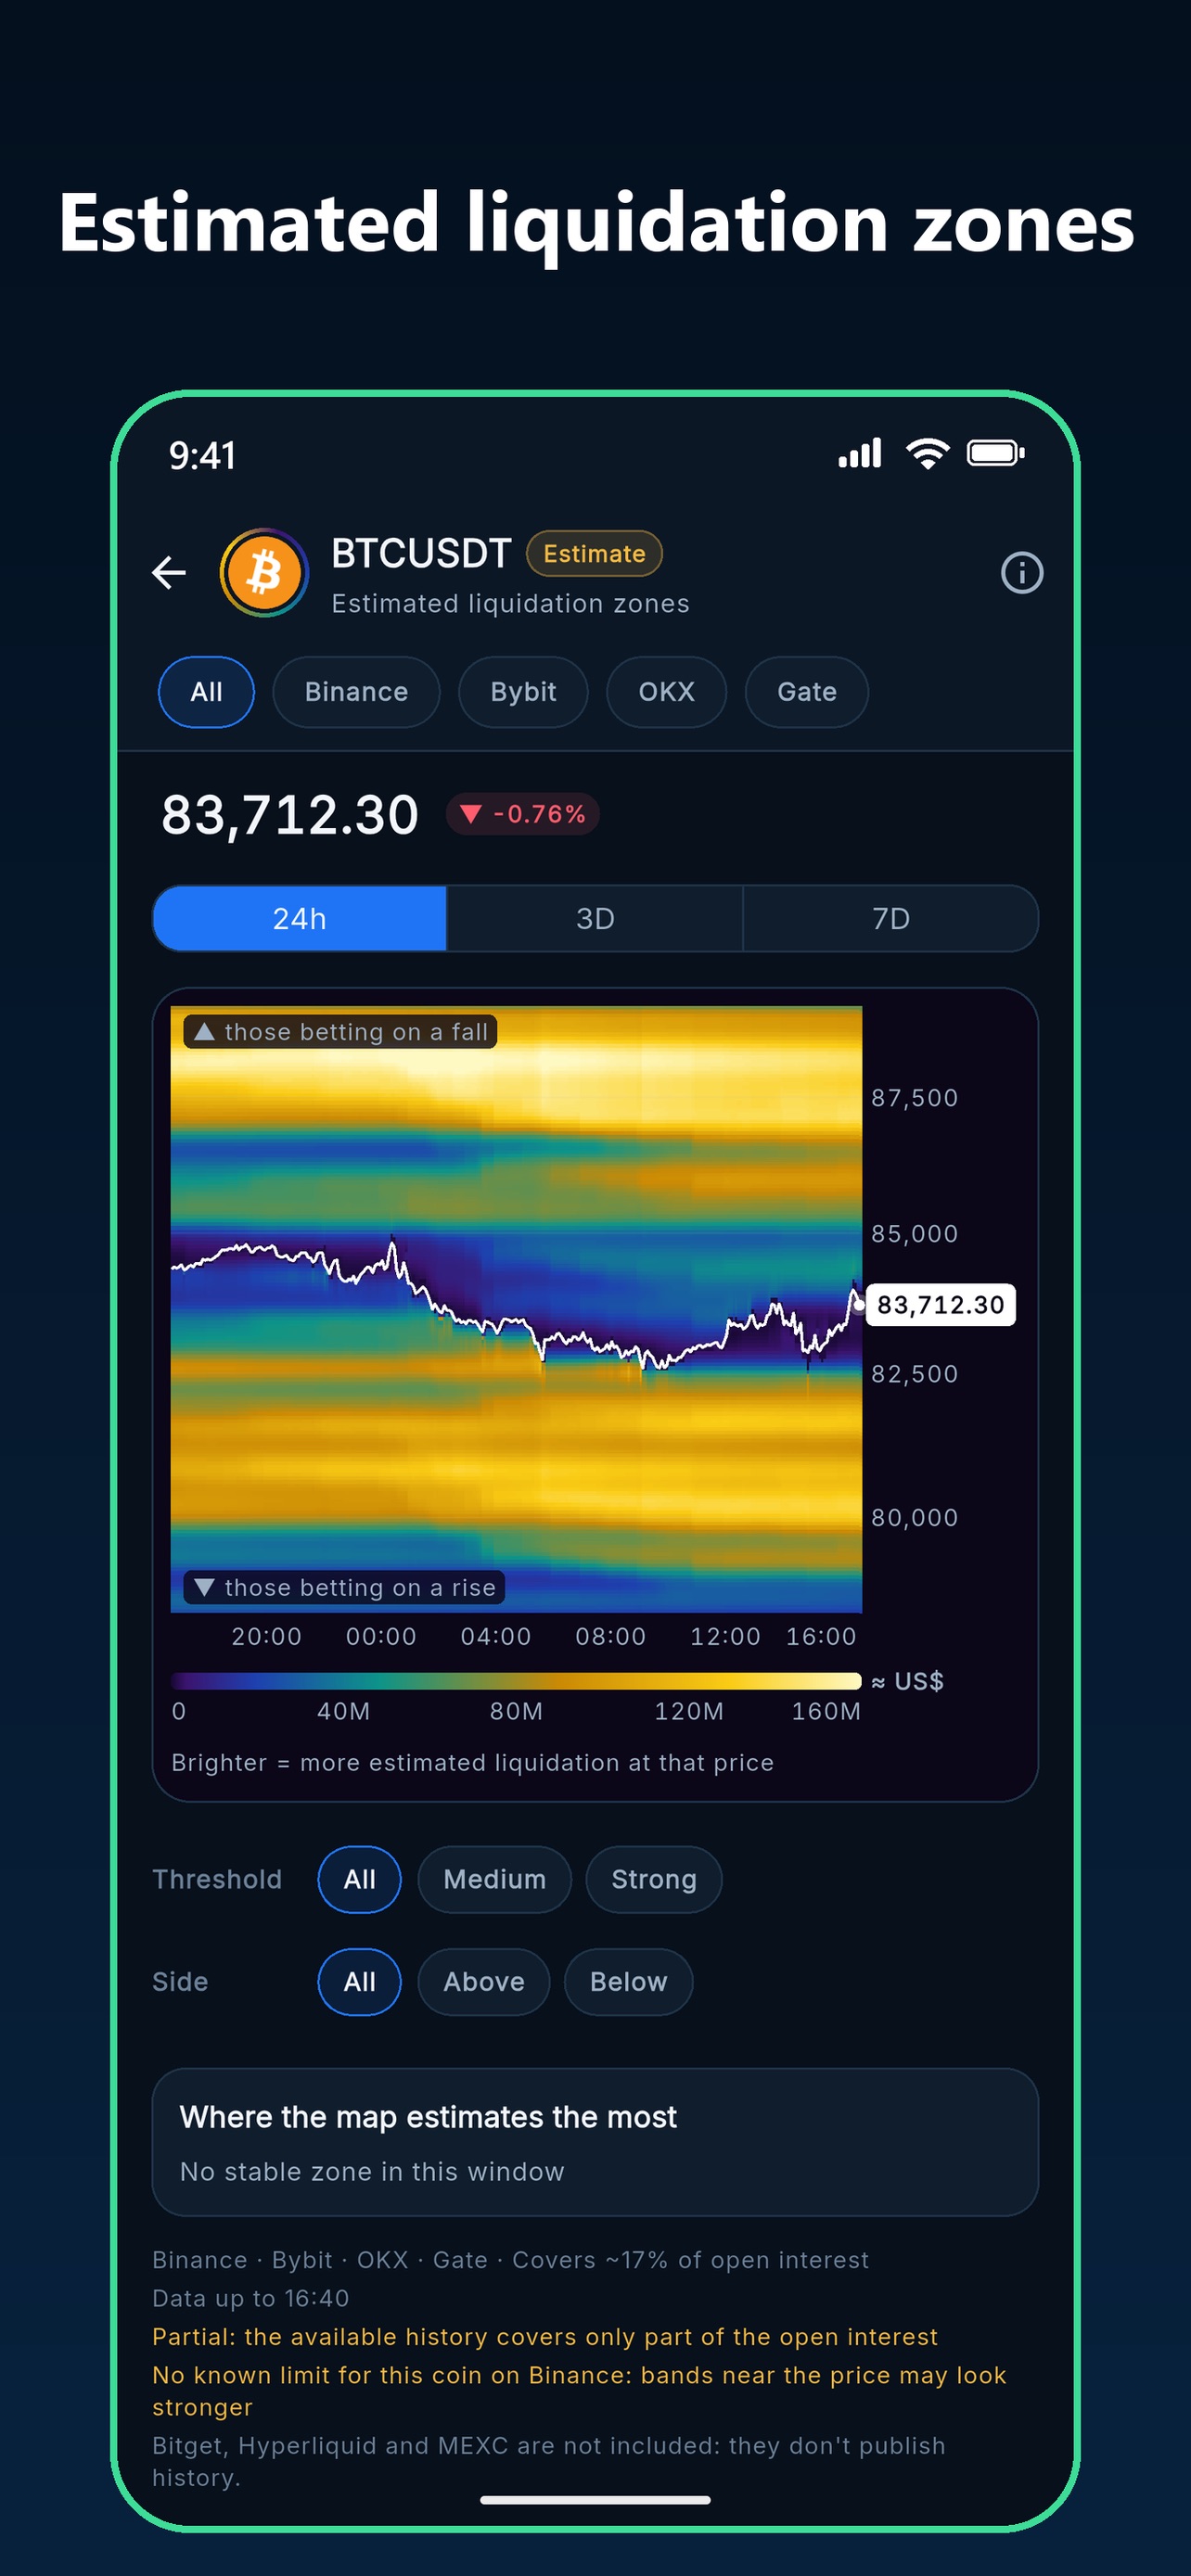Tap the color intensity legend bar

click(516, 1681)
